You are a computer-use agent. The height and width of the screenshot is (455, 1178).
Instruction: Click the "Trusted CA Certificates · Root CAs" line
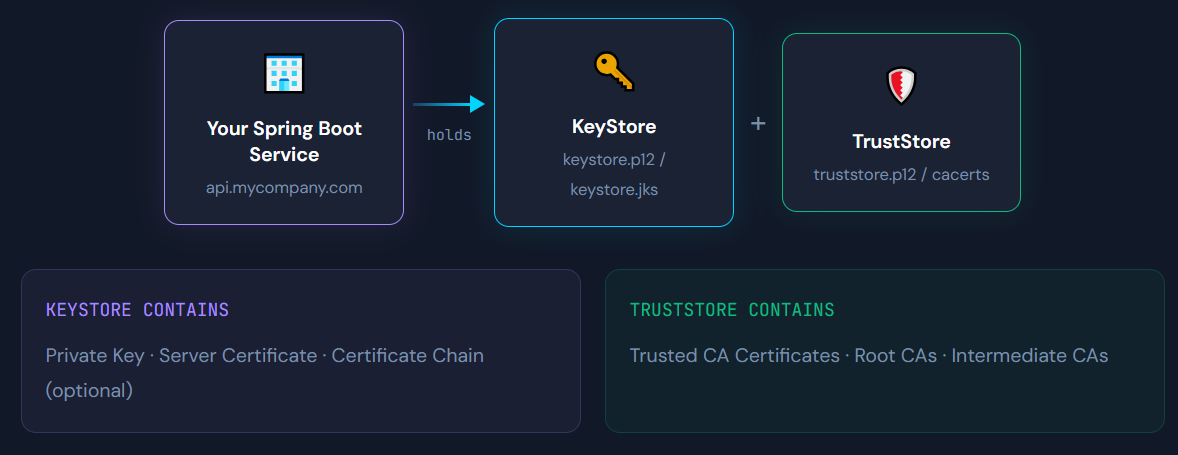[x=868, y=355]
